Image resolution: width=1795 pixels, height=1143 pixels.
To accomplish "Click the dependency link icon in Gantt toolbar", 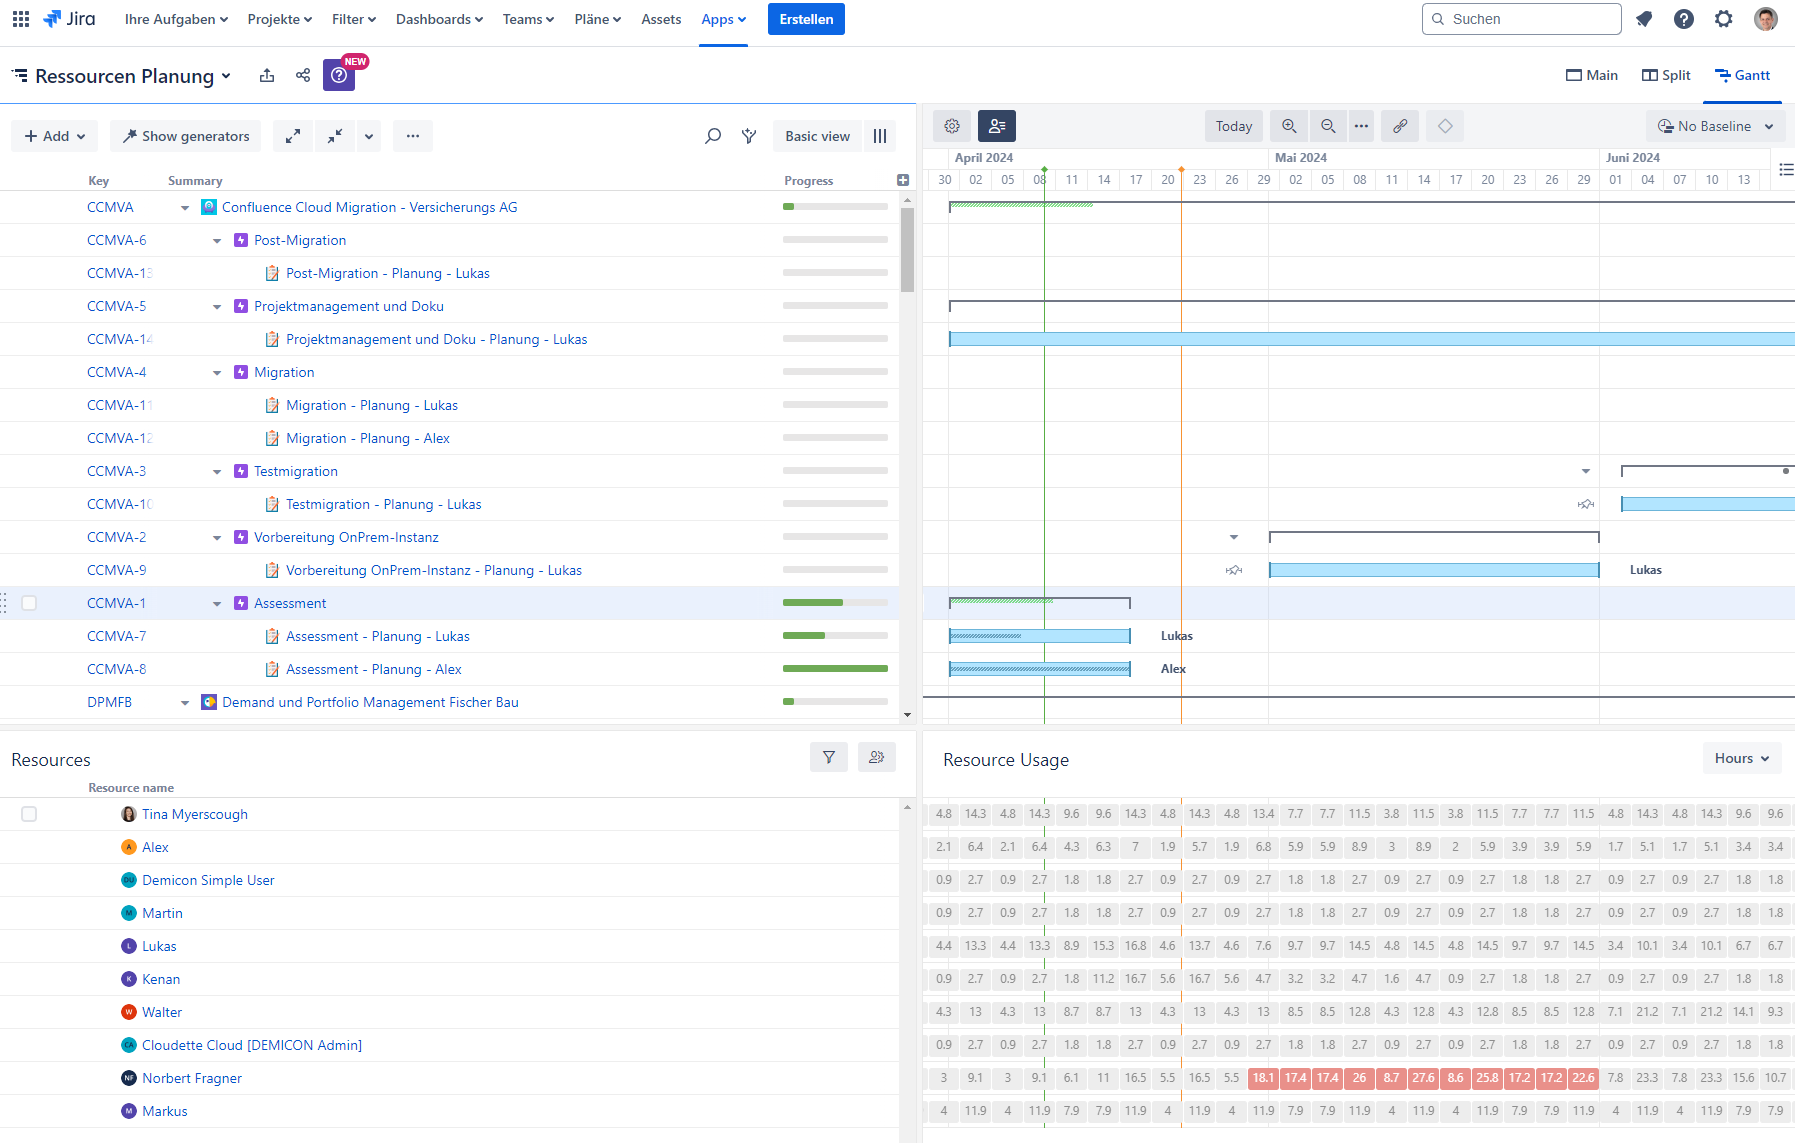I will pos(1400,126).
